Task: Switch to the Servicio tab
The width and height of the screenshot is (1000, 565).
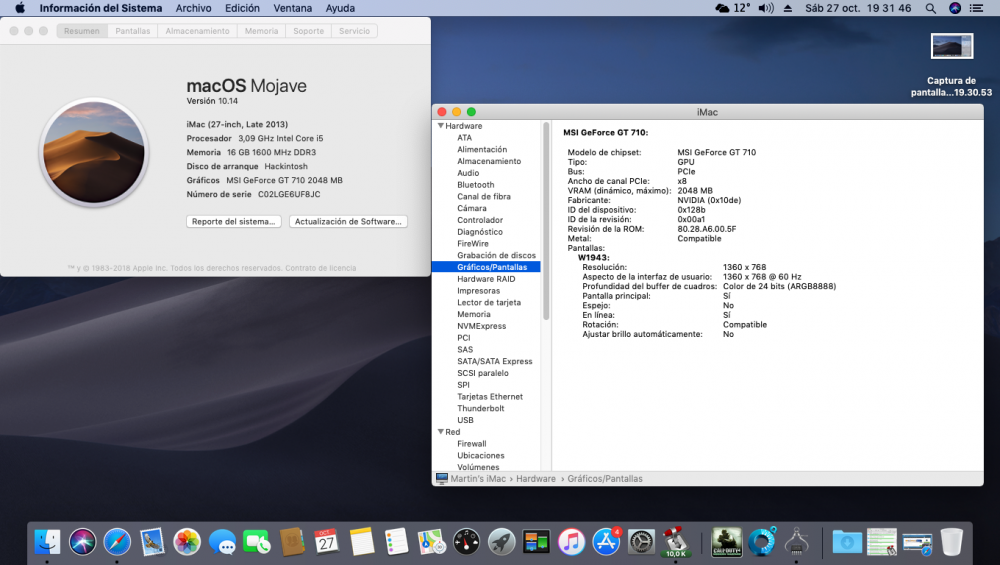Action: click(355, 31)
